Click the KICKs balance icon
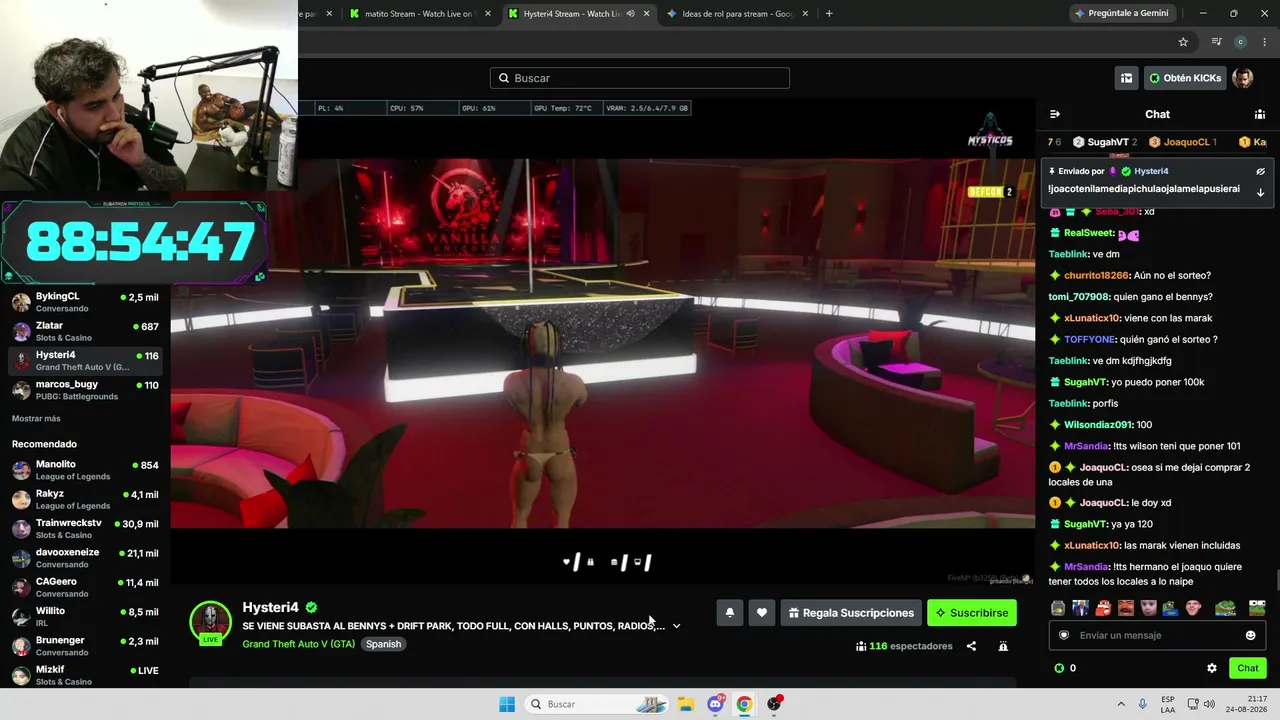This screenshot has width=1280, height=720. pyautogui.click(x=1059, y=668)
